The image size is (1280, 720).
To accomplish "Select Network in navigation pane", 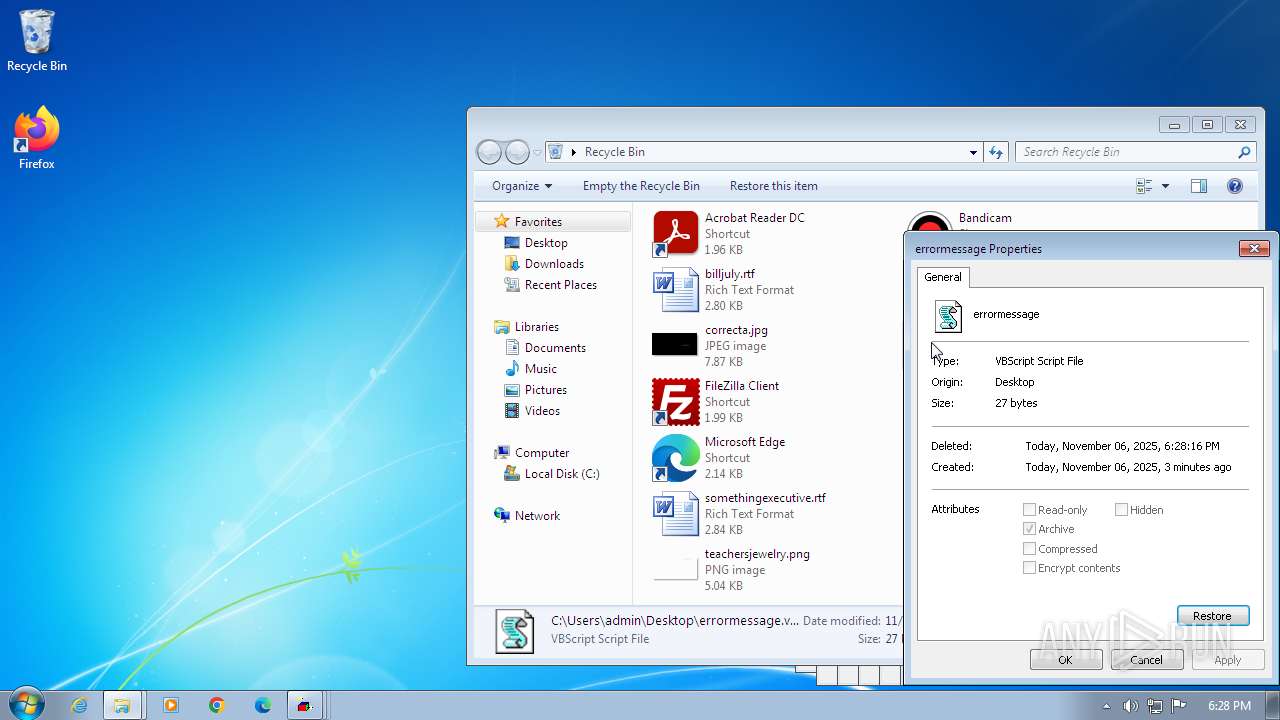I will (537, 516).
